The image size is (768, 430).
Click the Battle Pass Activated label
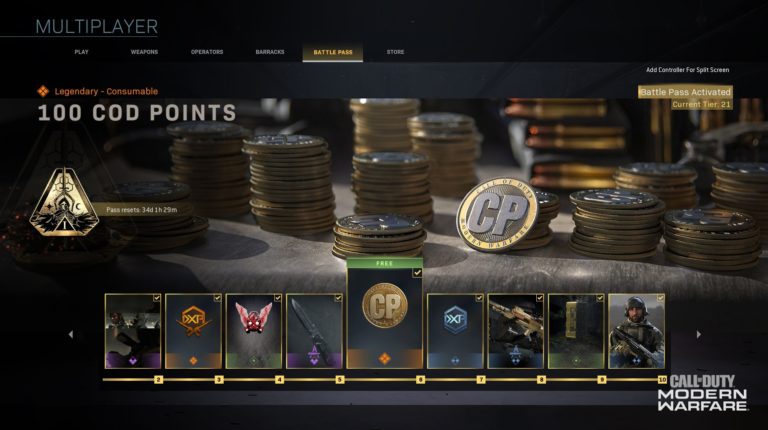click(x=685, y=92)
